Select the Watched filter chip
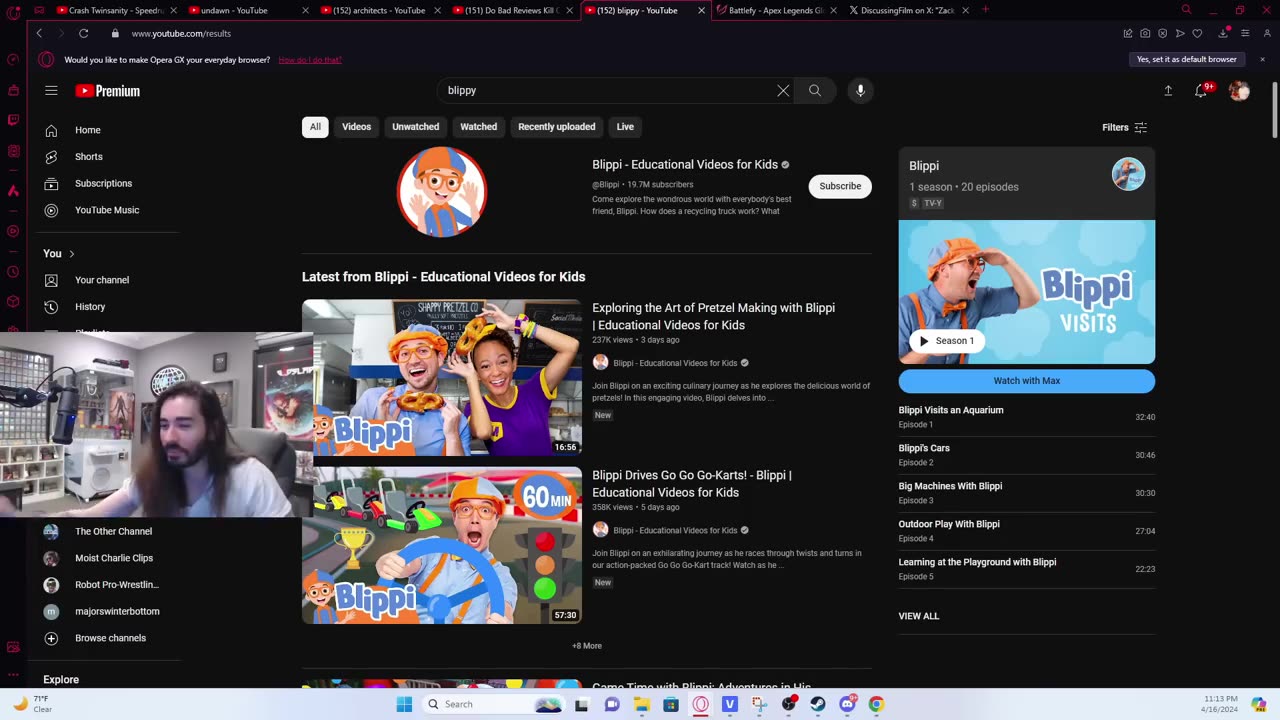 click(478, 127)
